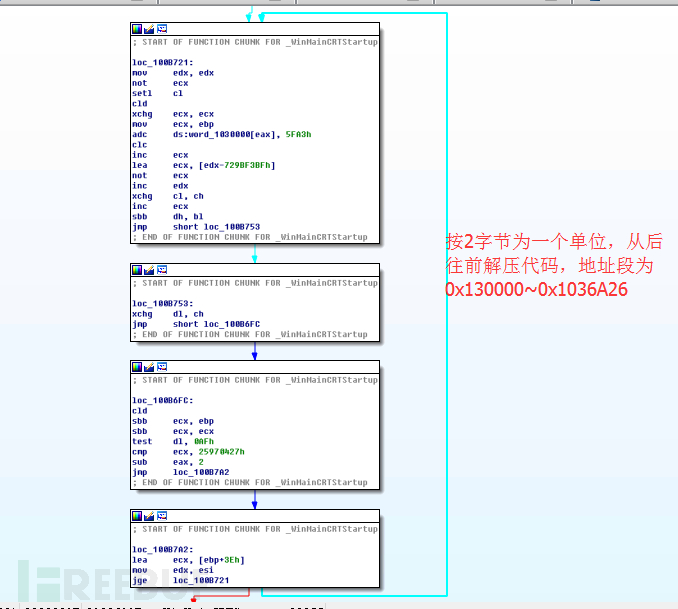Click the 'sbb dh, bl' line

[168, 216]
